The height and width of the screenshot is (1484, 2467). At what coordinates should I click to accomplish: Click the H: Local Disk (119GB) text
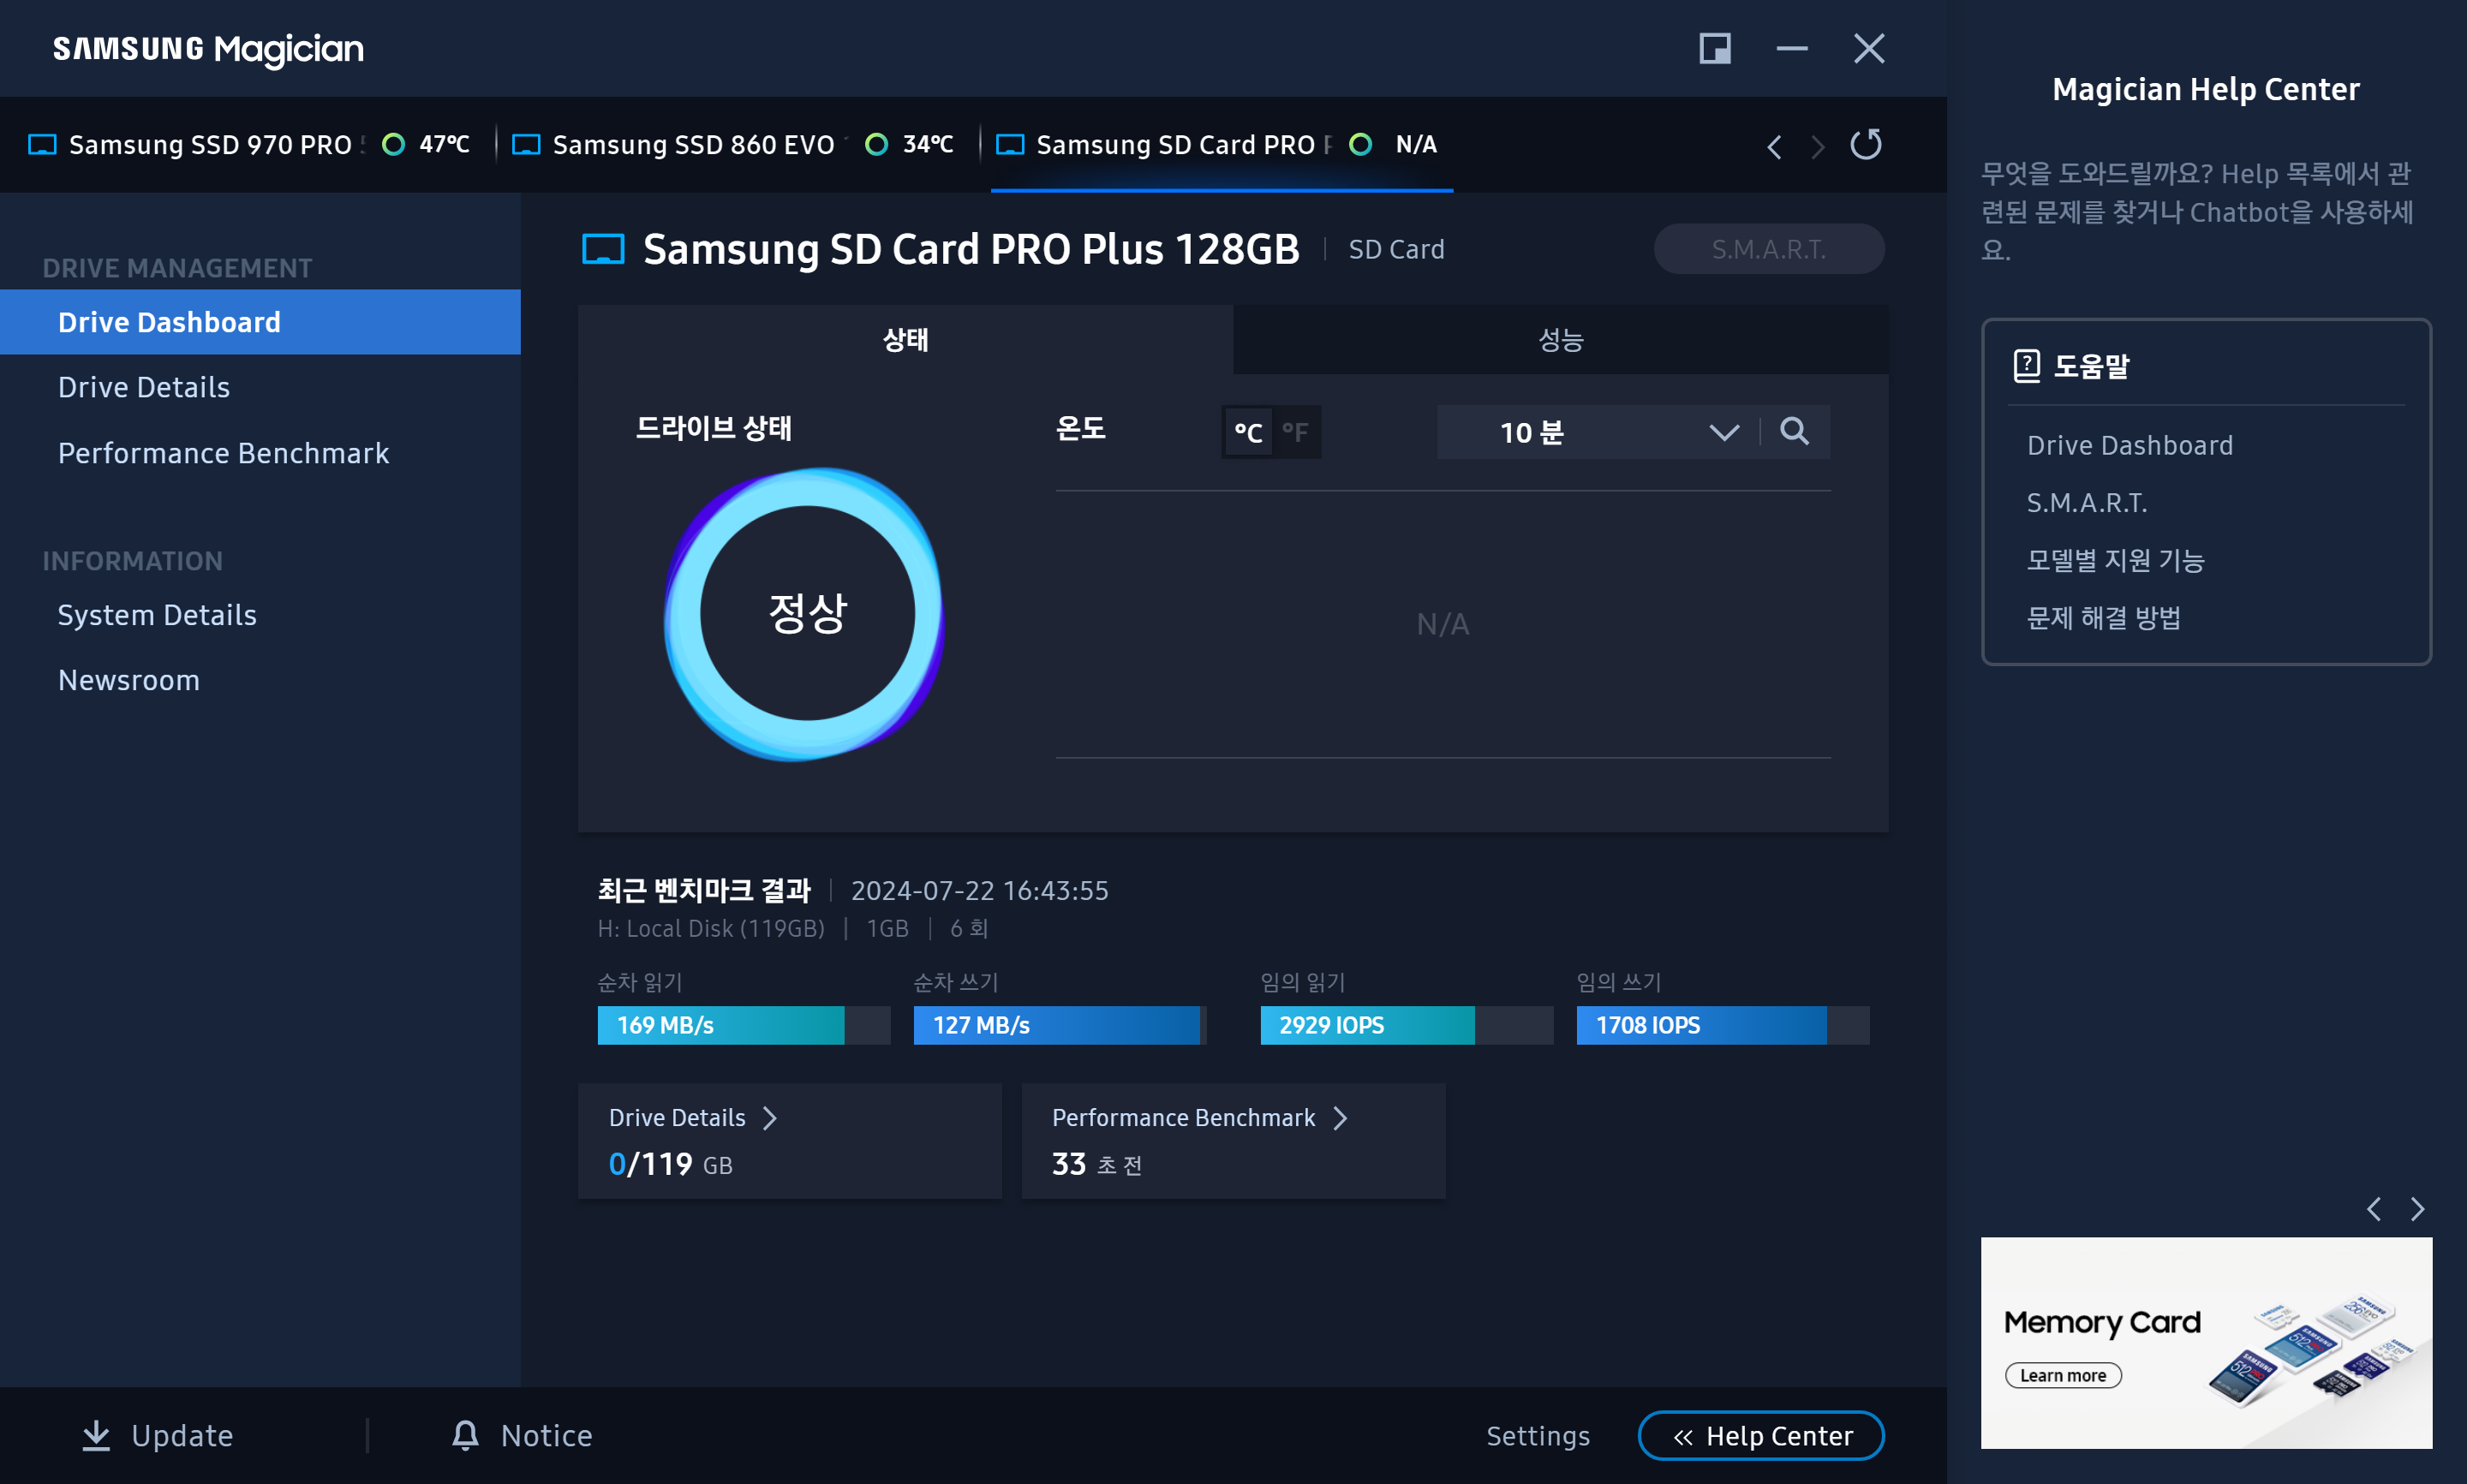[x=711, y=928]
